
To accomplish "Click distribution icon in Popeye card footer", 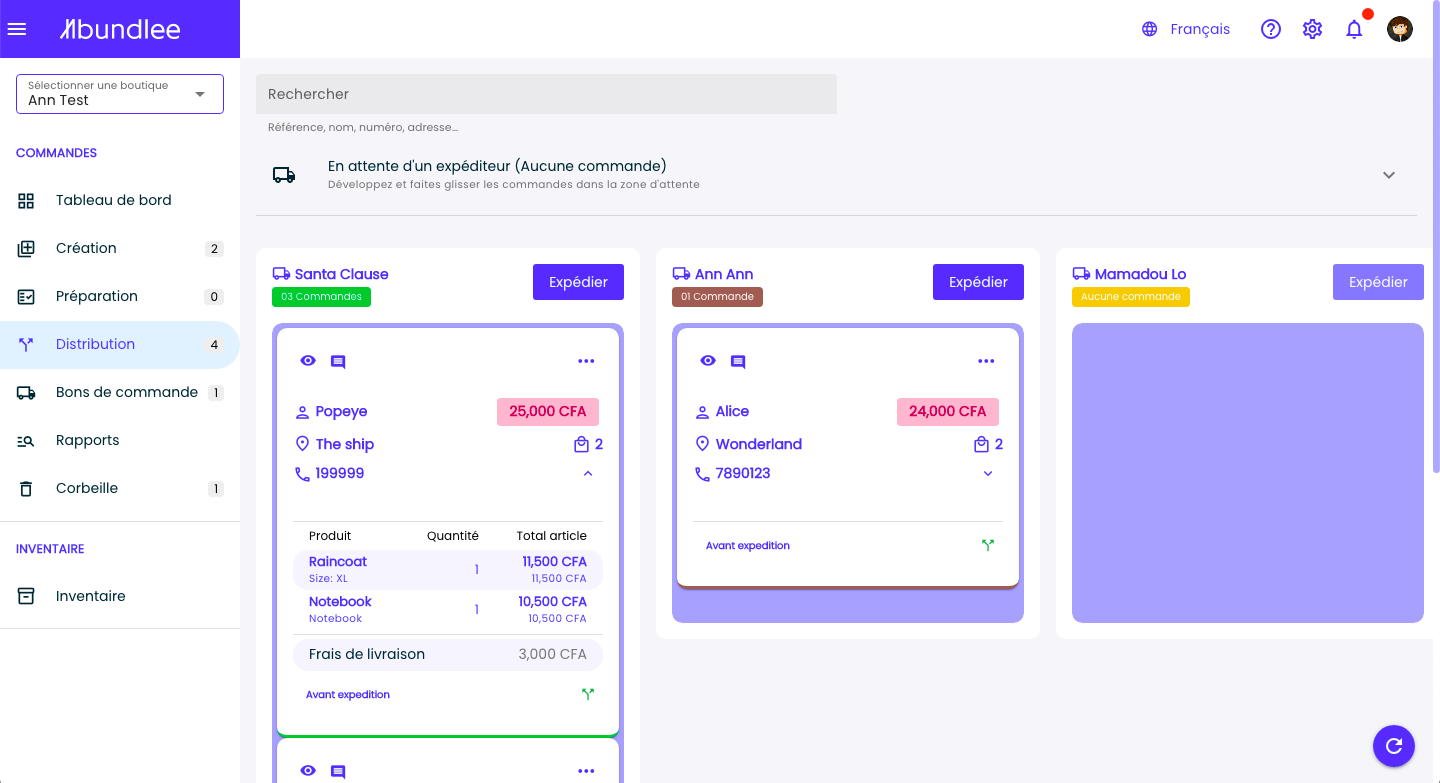I will tap(588, 693).
